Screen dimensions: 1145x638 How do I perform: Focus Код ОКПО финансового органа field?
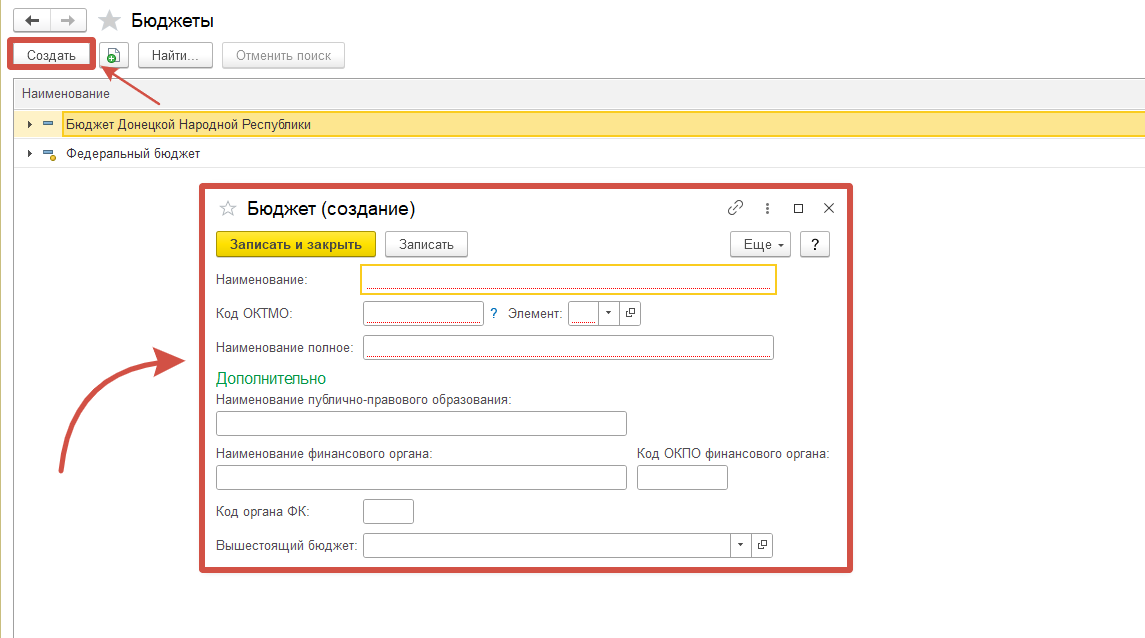coord(682,477)
